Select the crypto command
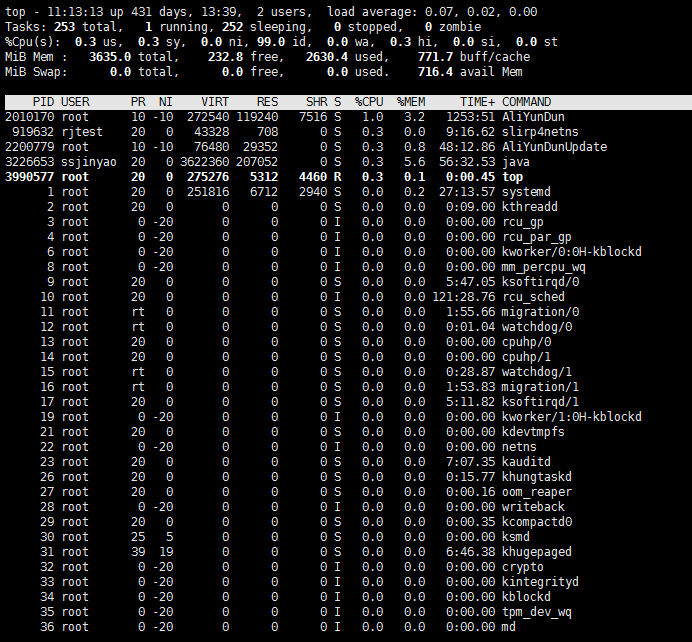 pos(523,567)
